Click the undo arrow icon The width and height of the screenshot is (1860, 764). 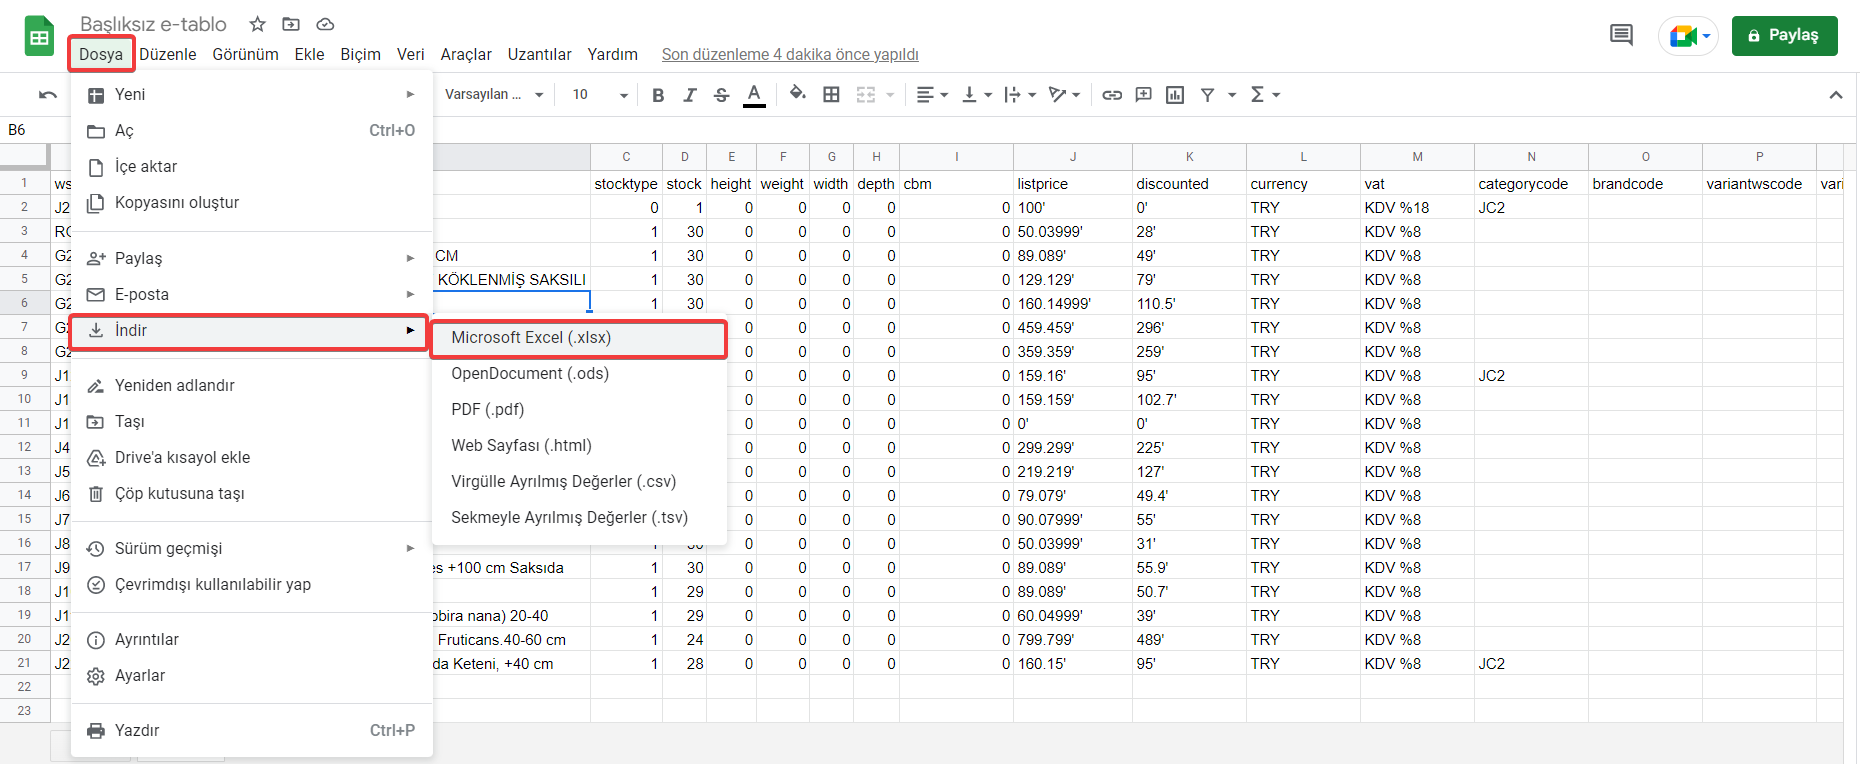48,95
